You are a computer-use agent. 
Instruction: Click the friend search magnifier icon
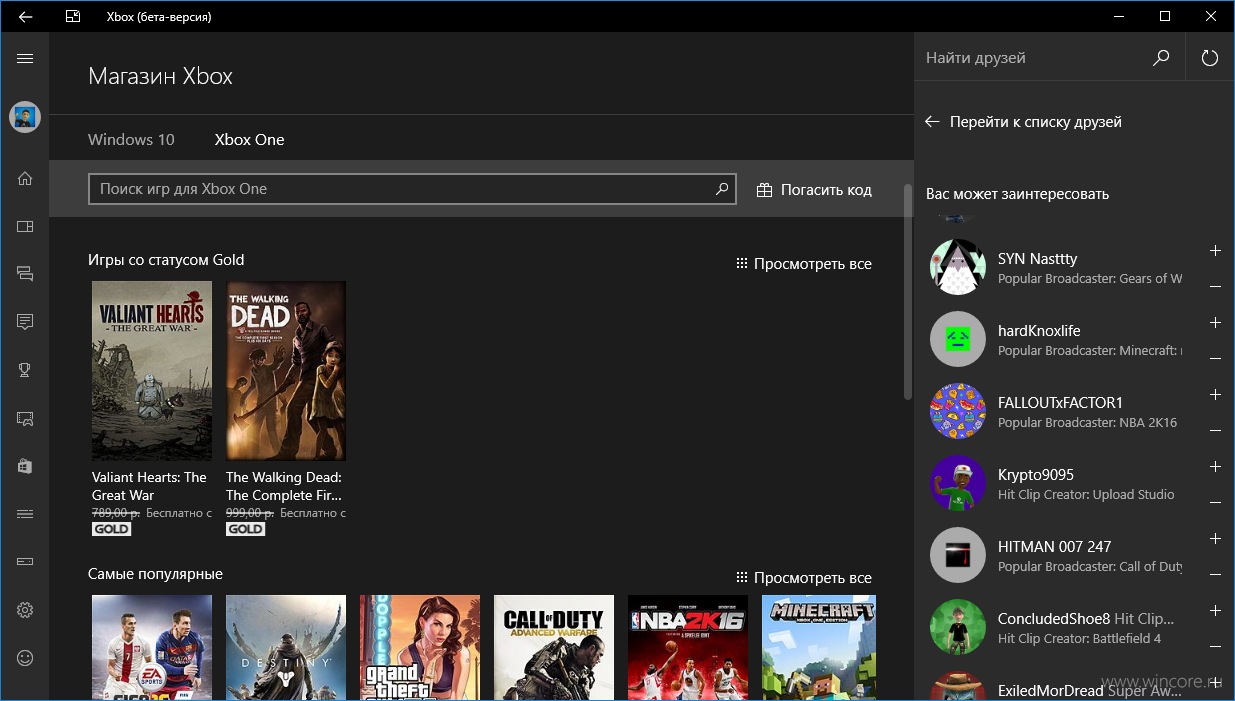1160,58
